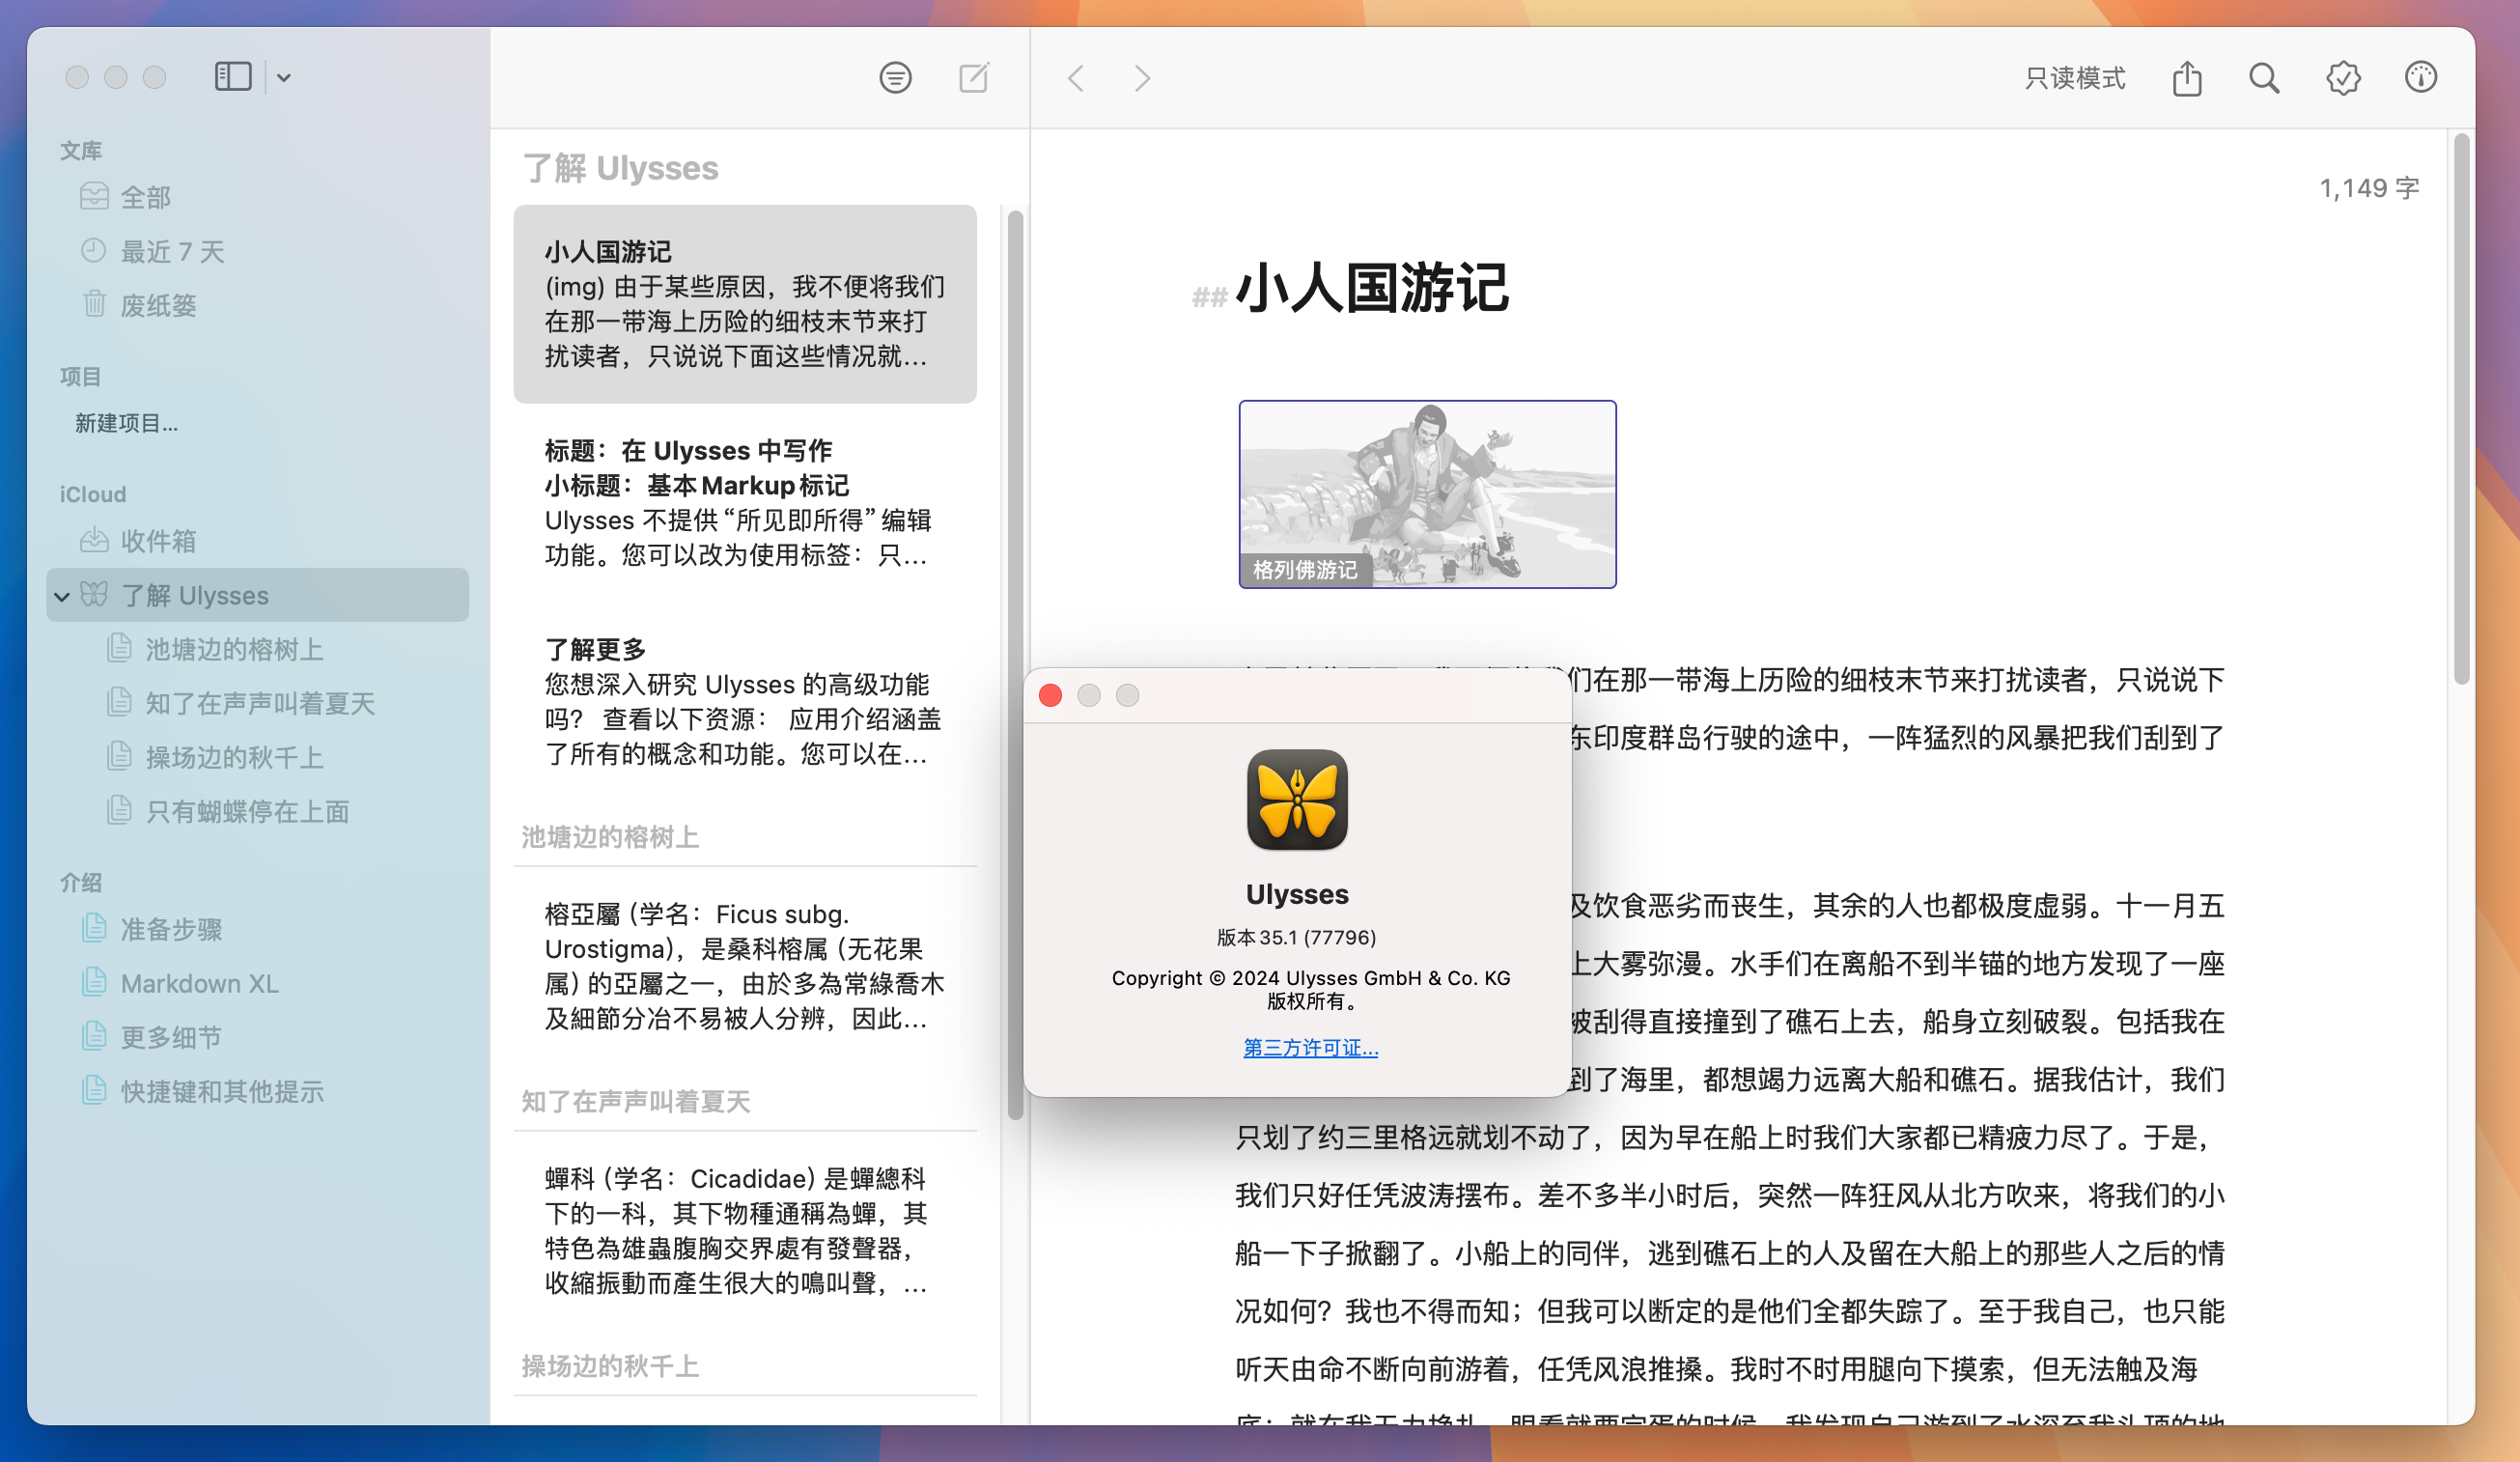Click the back navigation arrow
This screenshot has width=2520, height=1462.
click(x=1076, y=76)
